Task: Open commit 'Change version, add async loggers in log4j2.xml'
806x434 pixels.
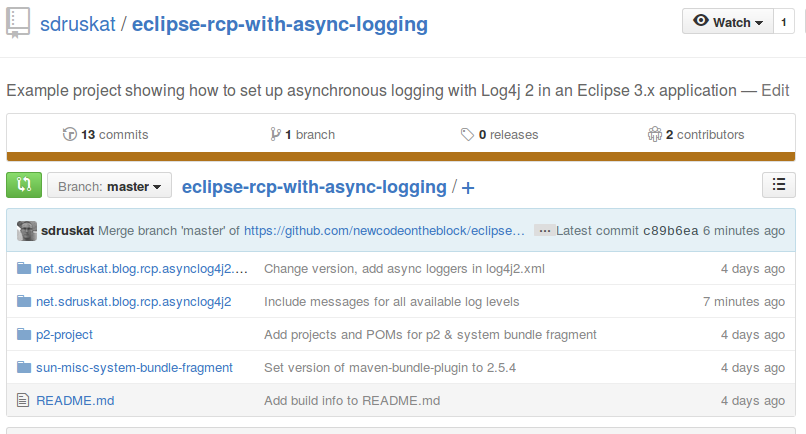Action: (404, 269)
